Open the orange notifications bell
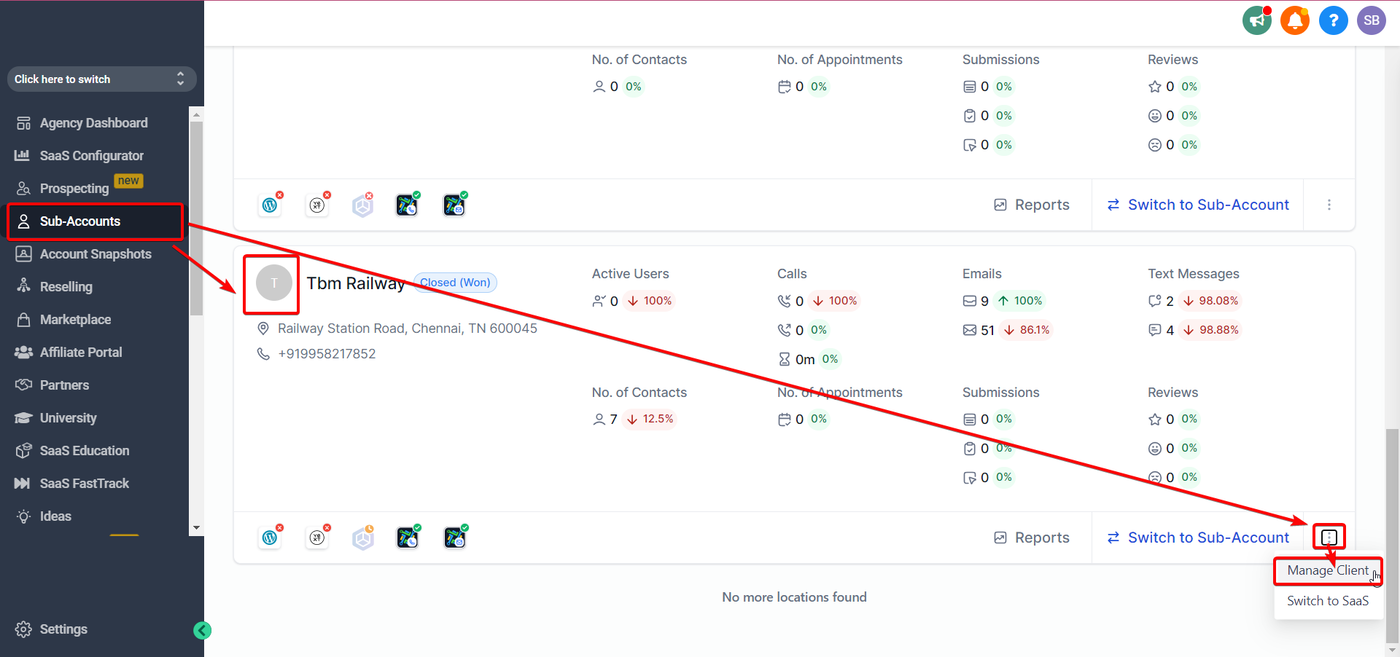The height and width of the screenshot is (657, 1400). click(x=1295, y=20)
